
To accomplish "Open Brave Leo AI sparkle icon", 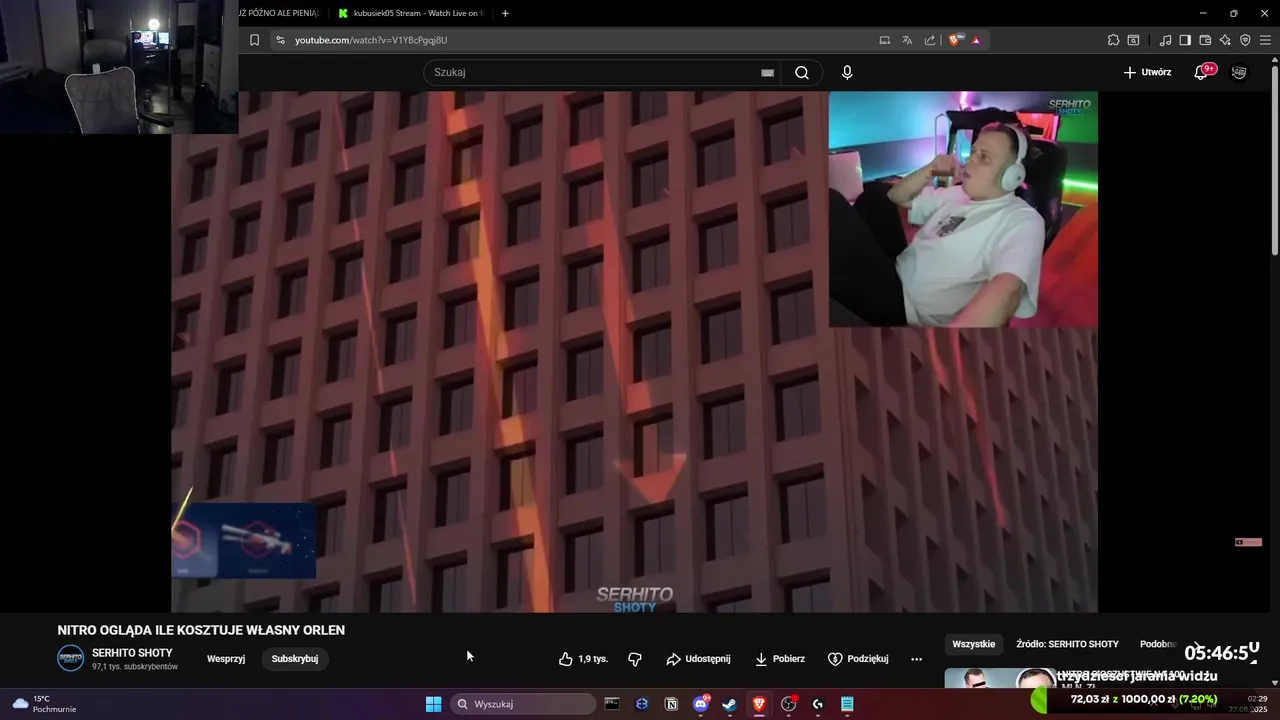I will pyautogui.click(x=1225, y=40).
